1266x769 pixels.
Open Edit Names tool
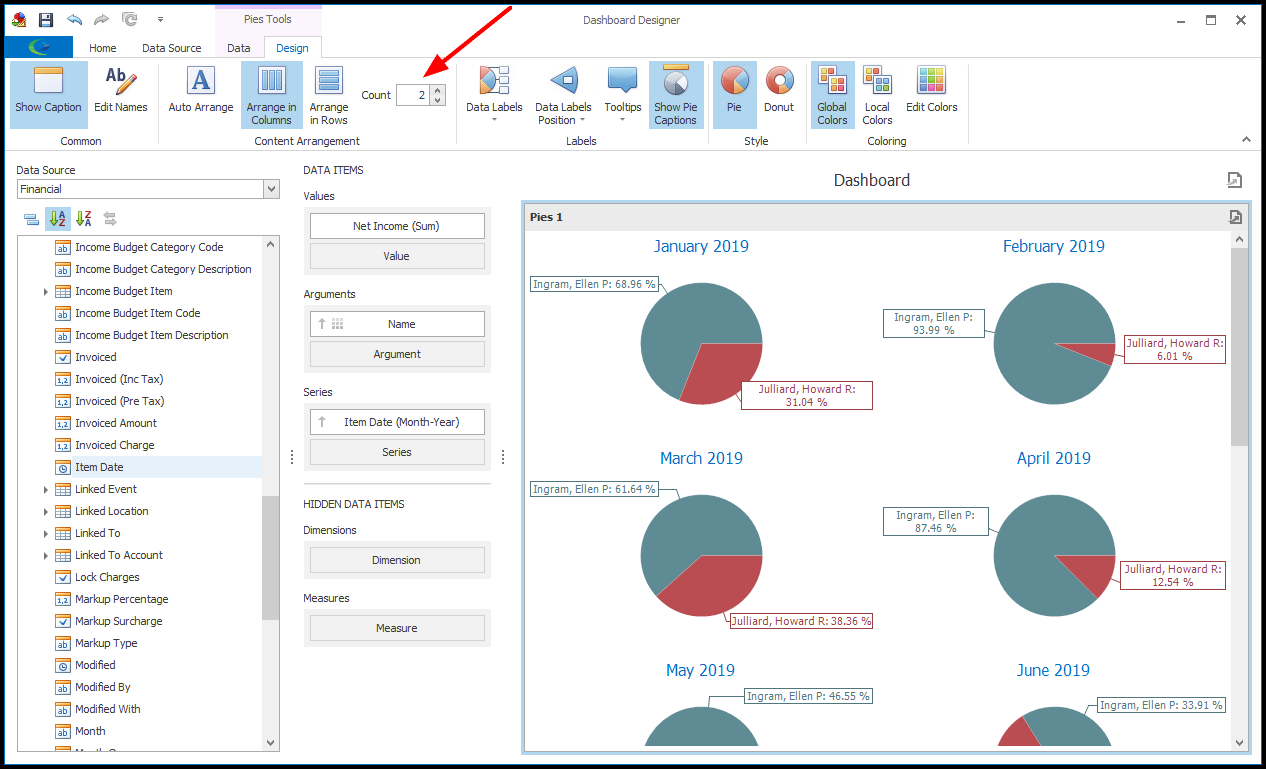pos(121,95)
